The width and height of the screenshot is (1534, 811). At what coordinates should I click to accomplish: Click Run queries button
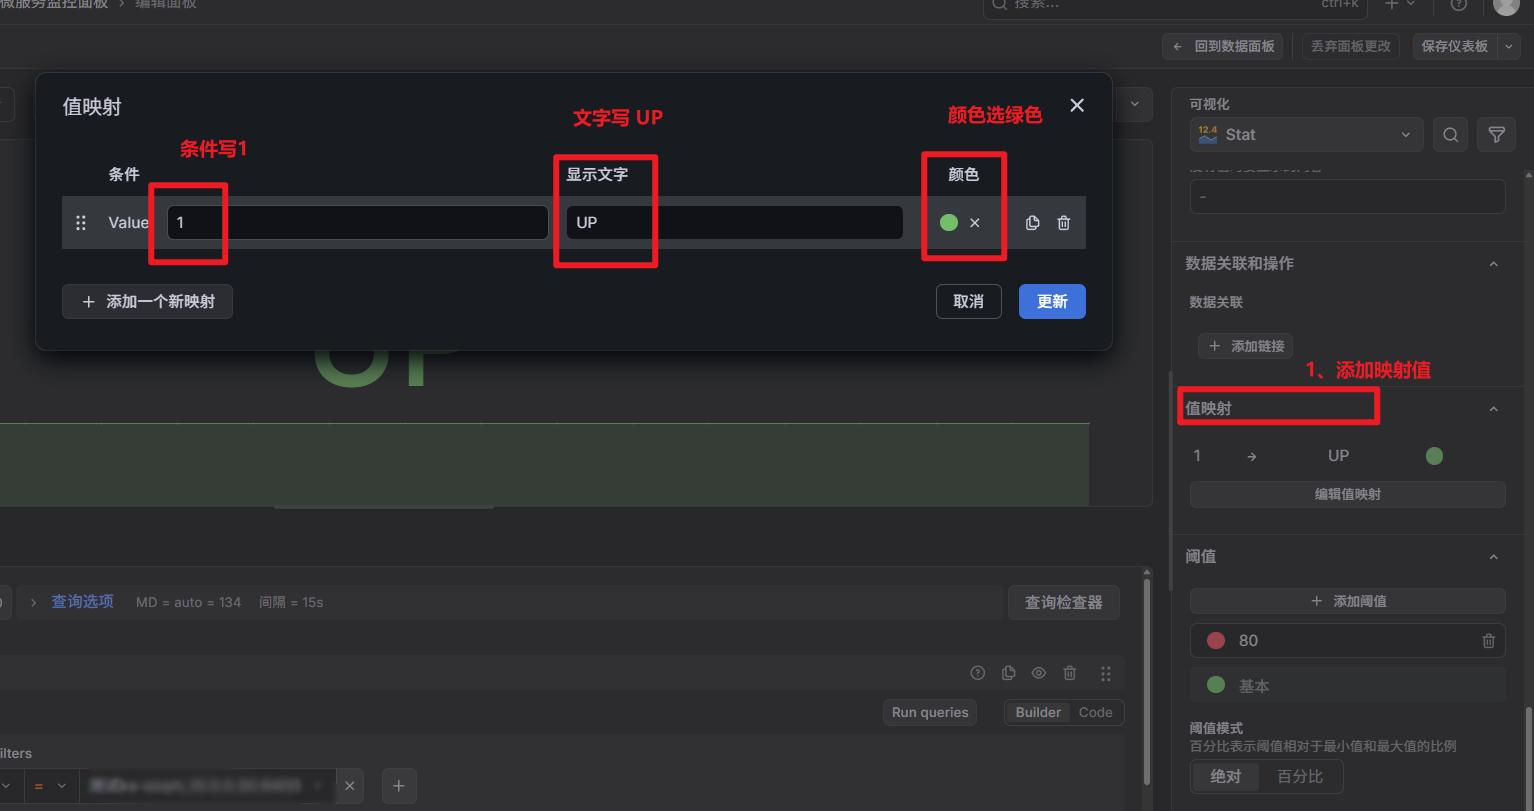pos(930,712)
